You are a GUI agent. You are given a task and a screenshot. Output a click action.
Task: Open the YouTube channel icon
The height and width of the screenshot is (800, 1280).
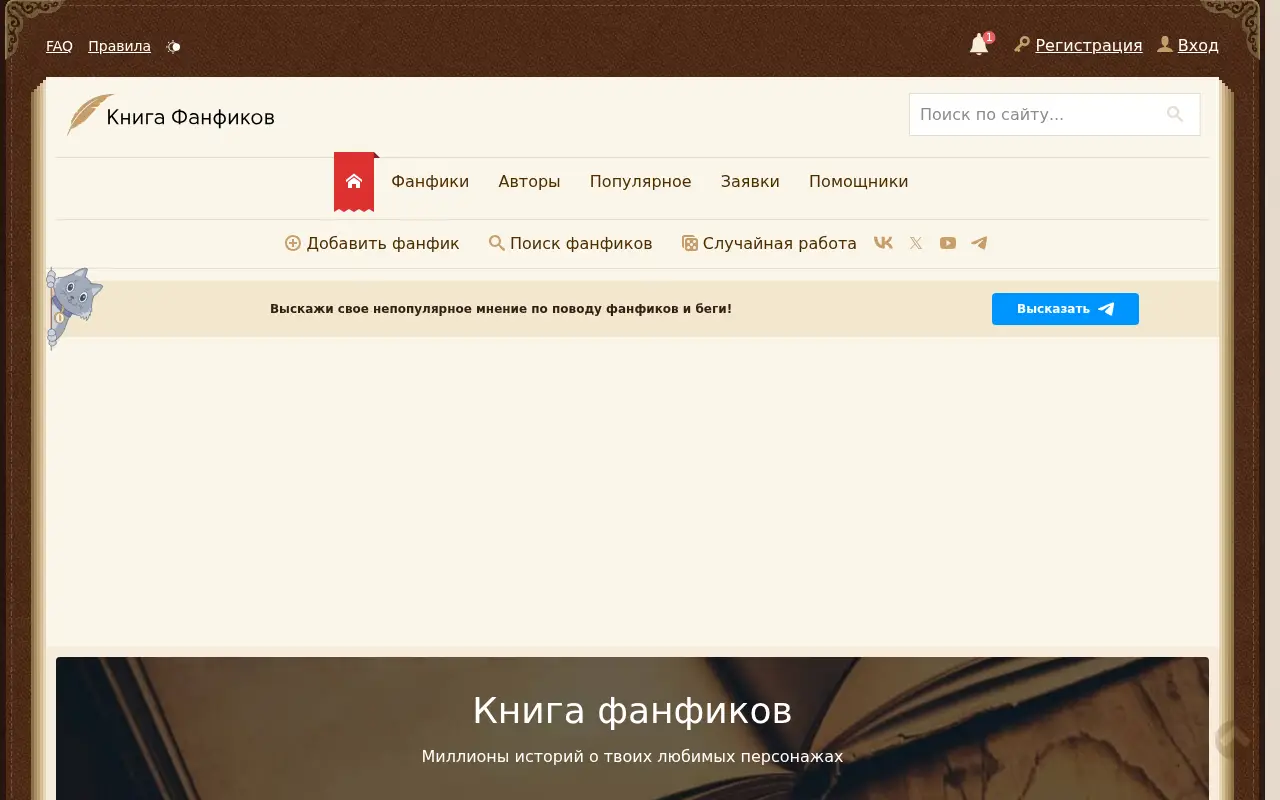pos(948,243)
